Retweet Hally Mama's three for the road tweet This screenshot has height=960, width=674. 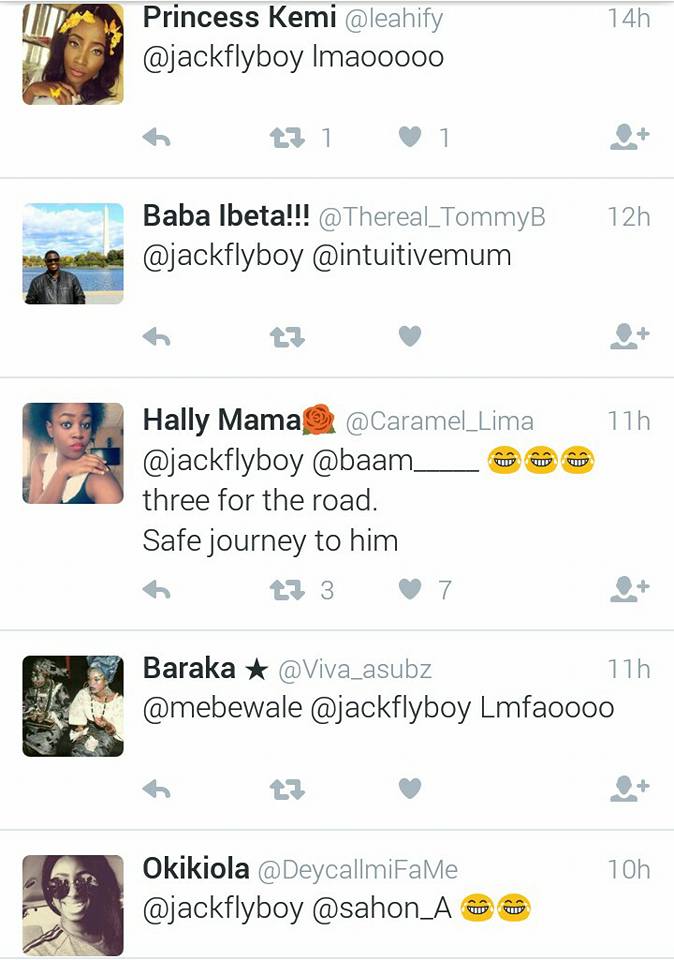[x=287, y=590]
